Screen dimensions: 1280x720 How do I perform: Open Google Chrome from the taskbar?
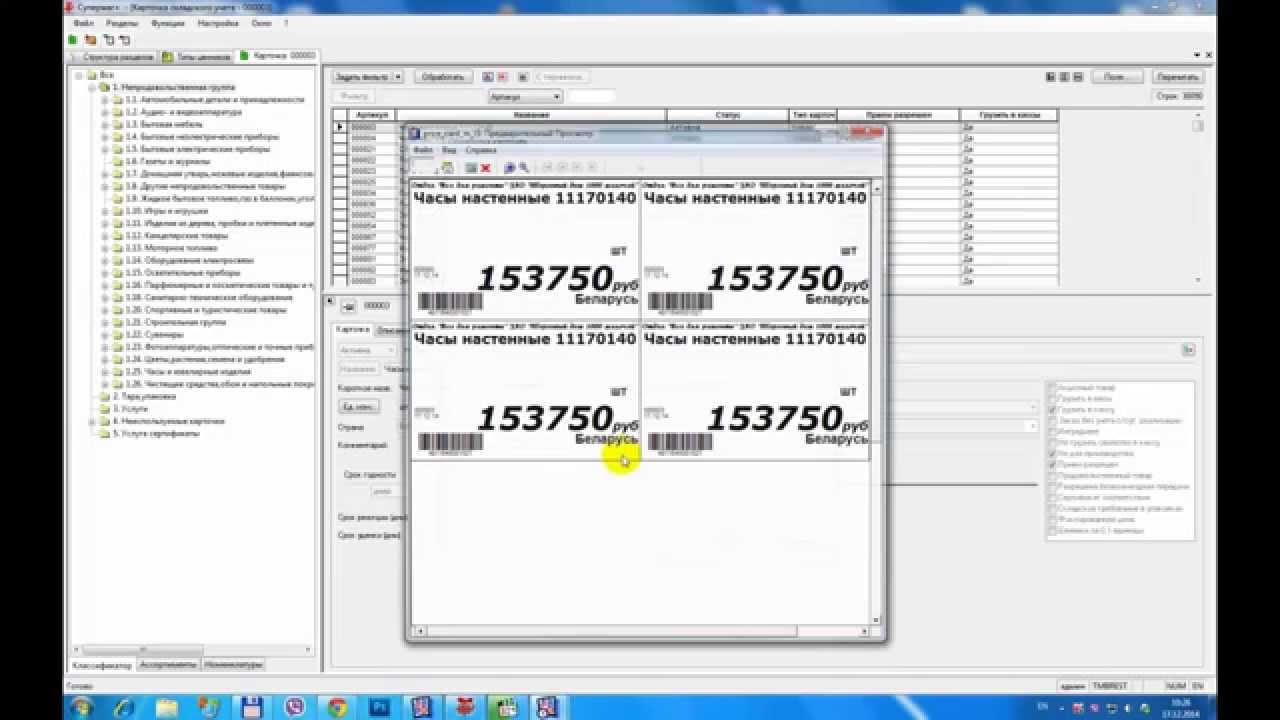[337, 707]
